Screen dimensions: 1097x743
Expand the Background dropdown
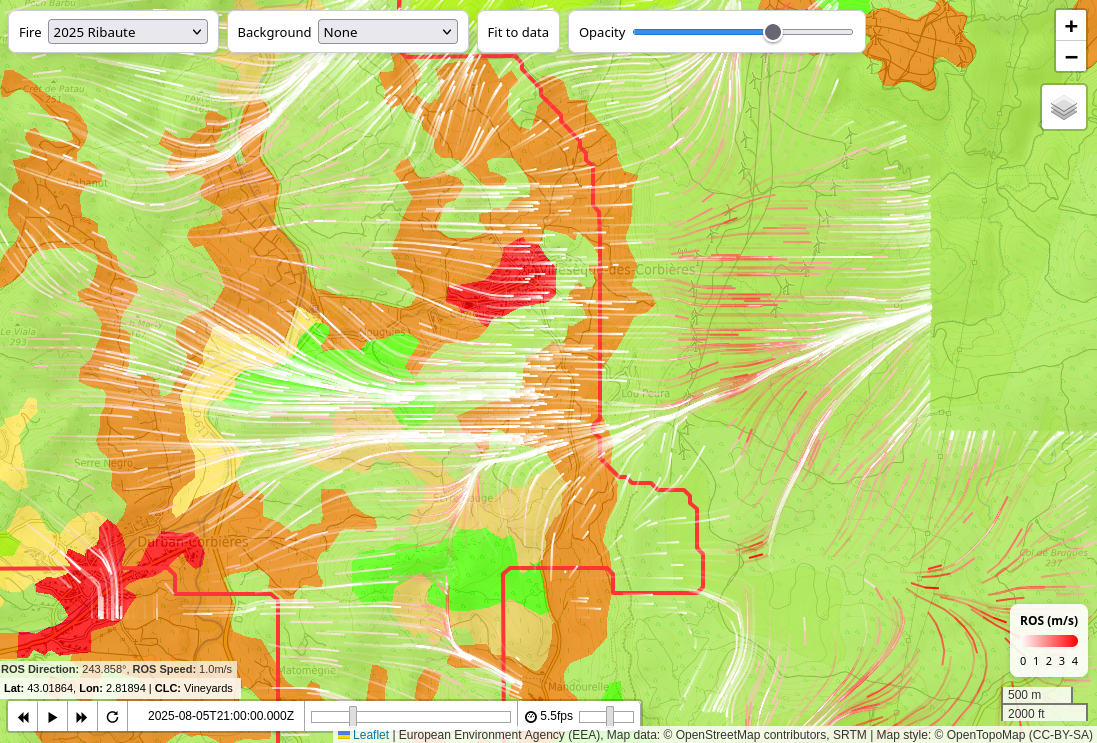pos(387,32)
